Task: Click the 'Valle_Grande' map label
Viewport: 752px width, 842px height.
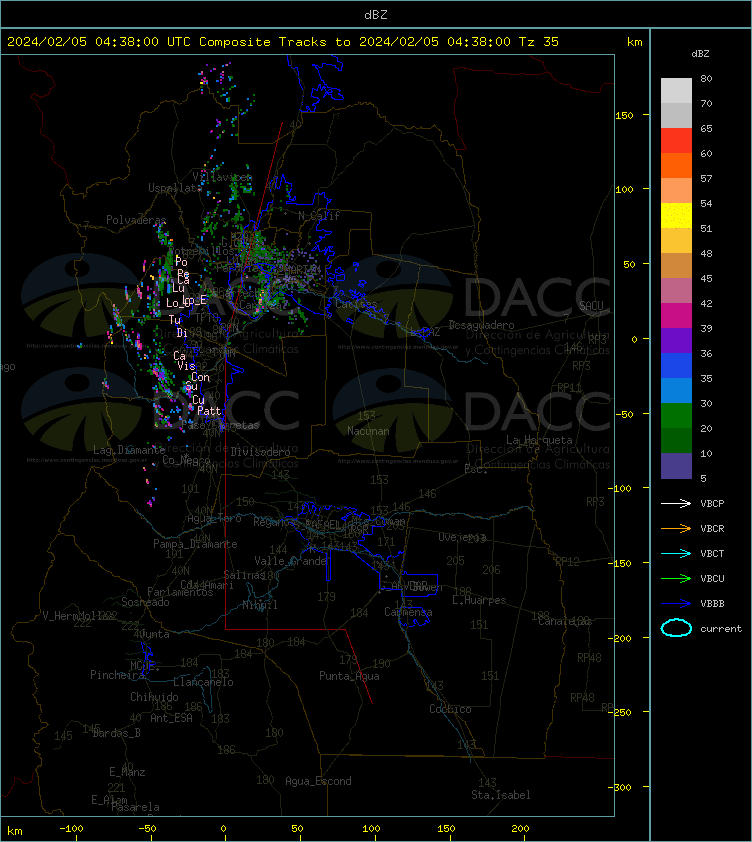Action: tap(291, 561)
